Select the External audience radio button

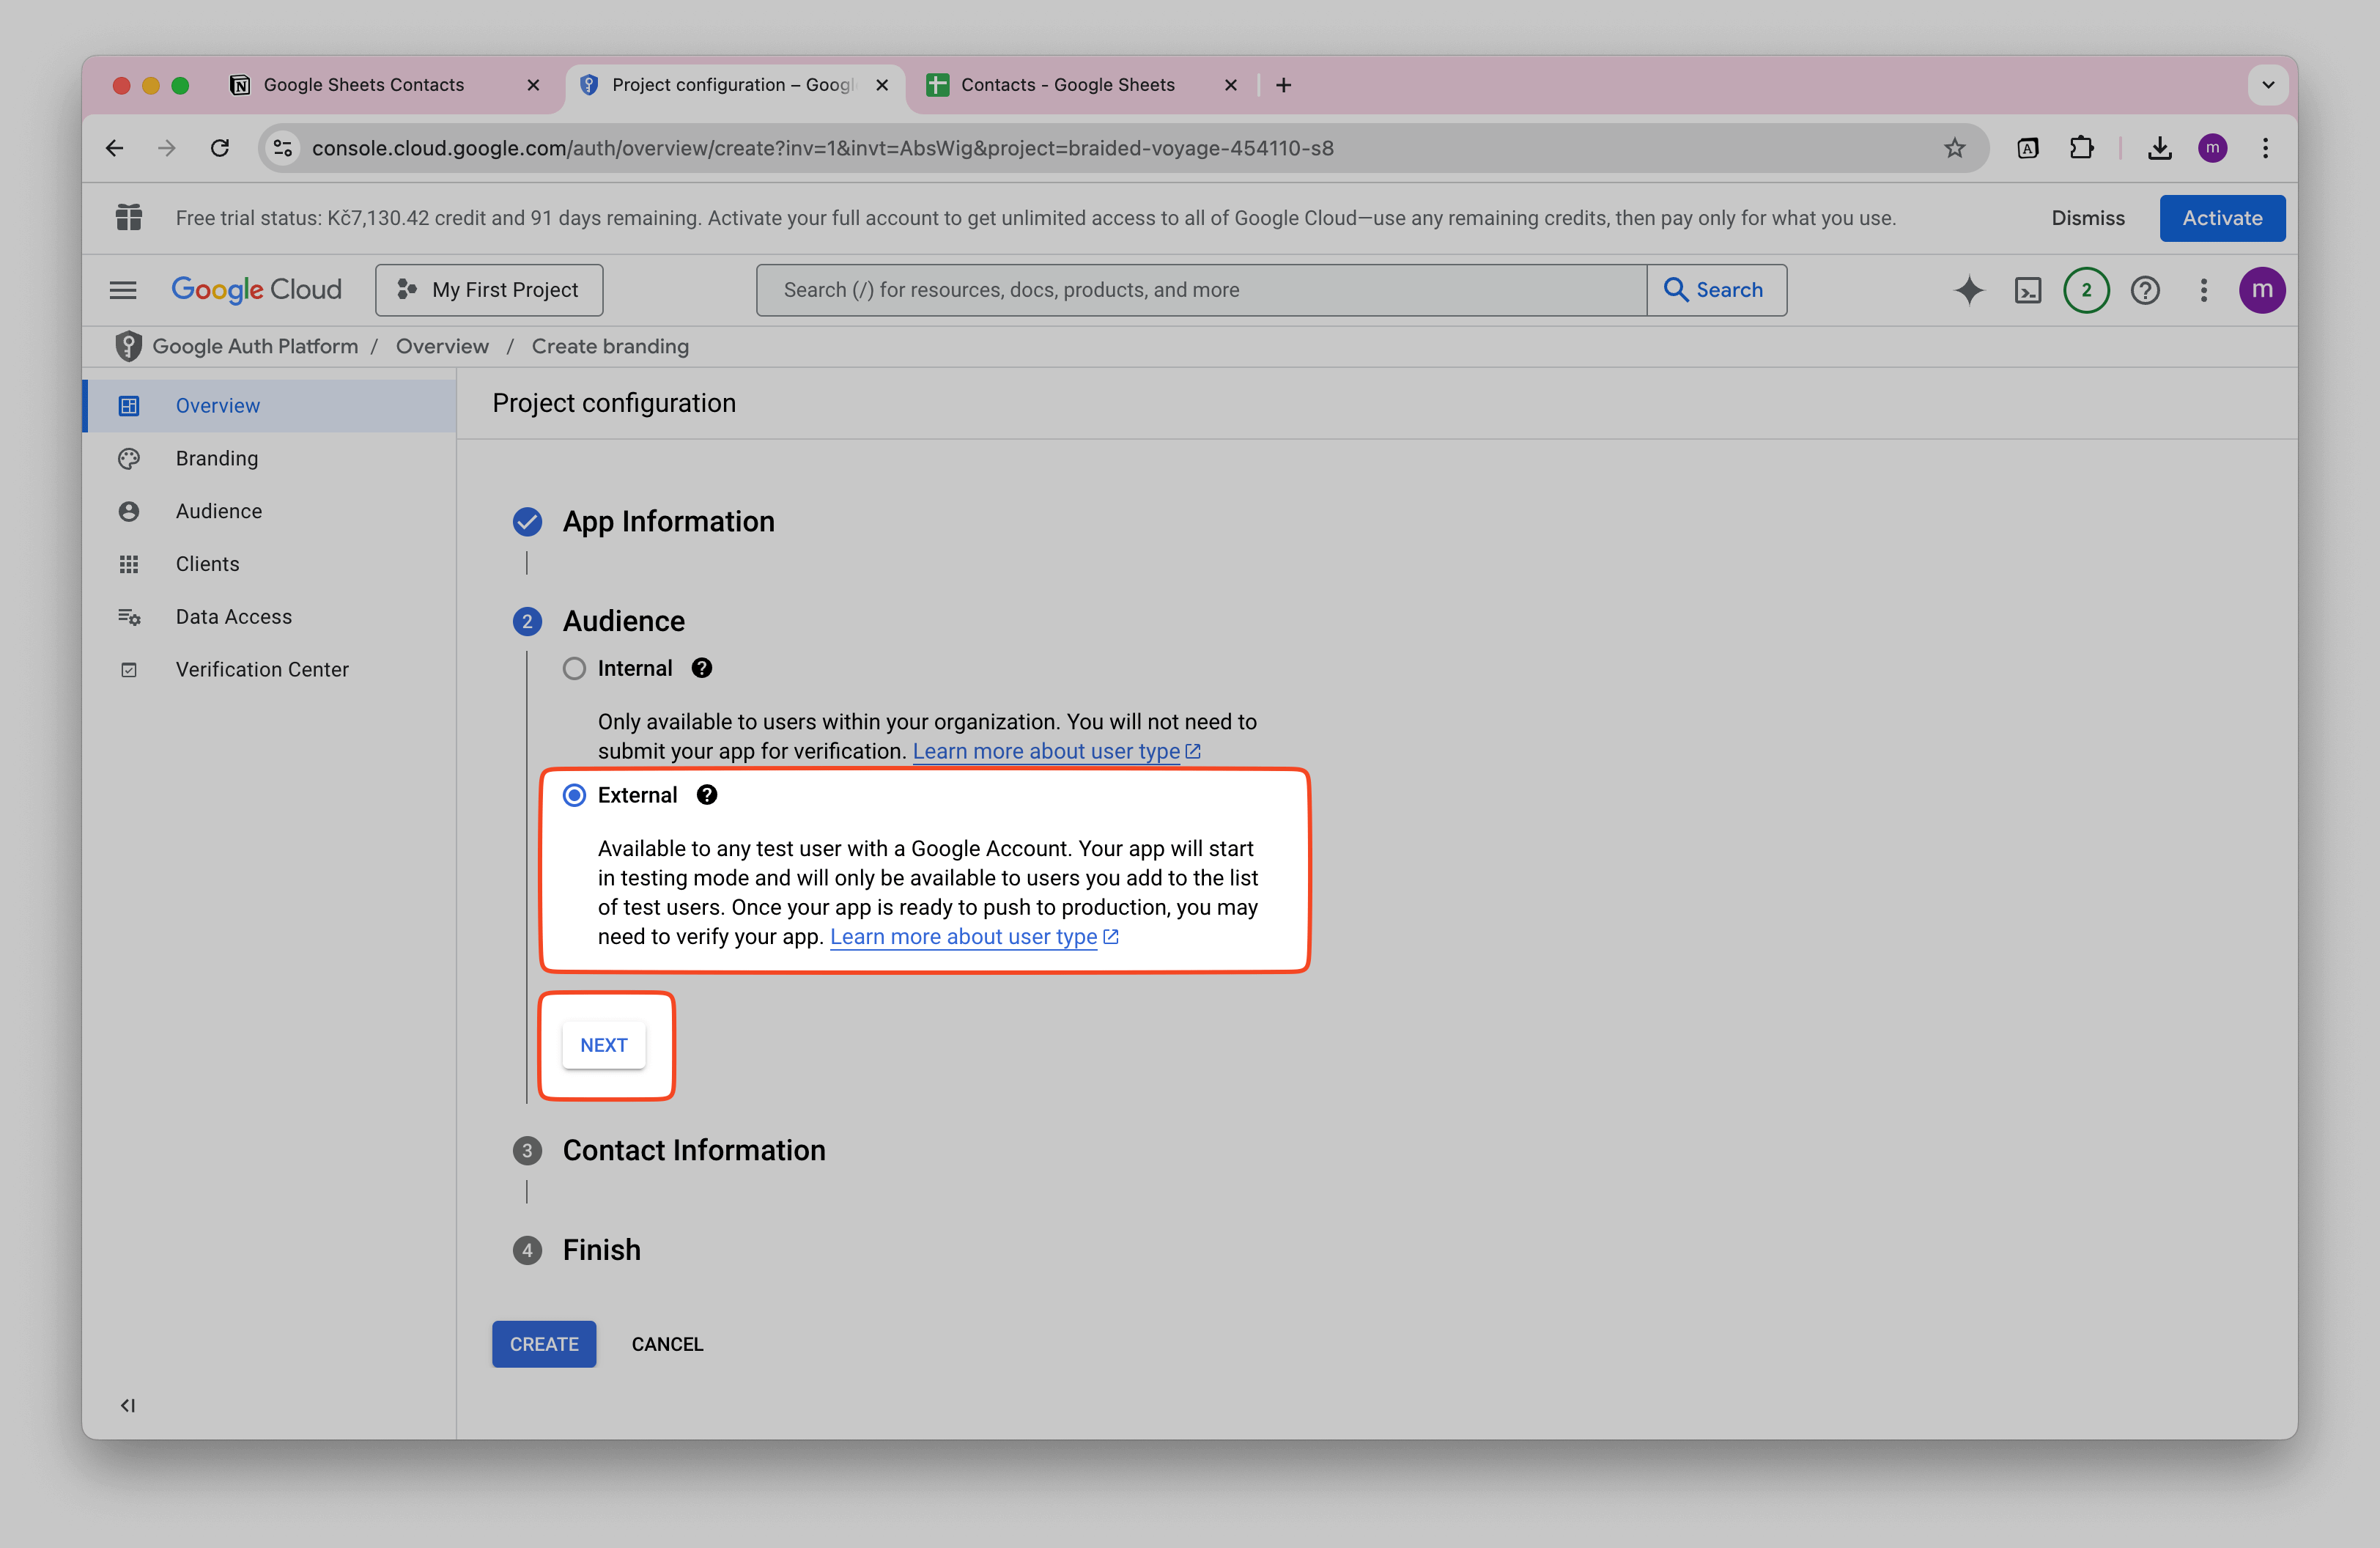[573, 795]
